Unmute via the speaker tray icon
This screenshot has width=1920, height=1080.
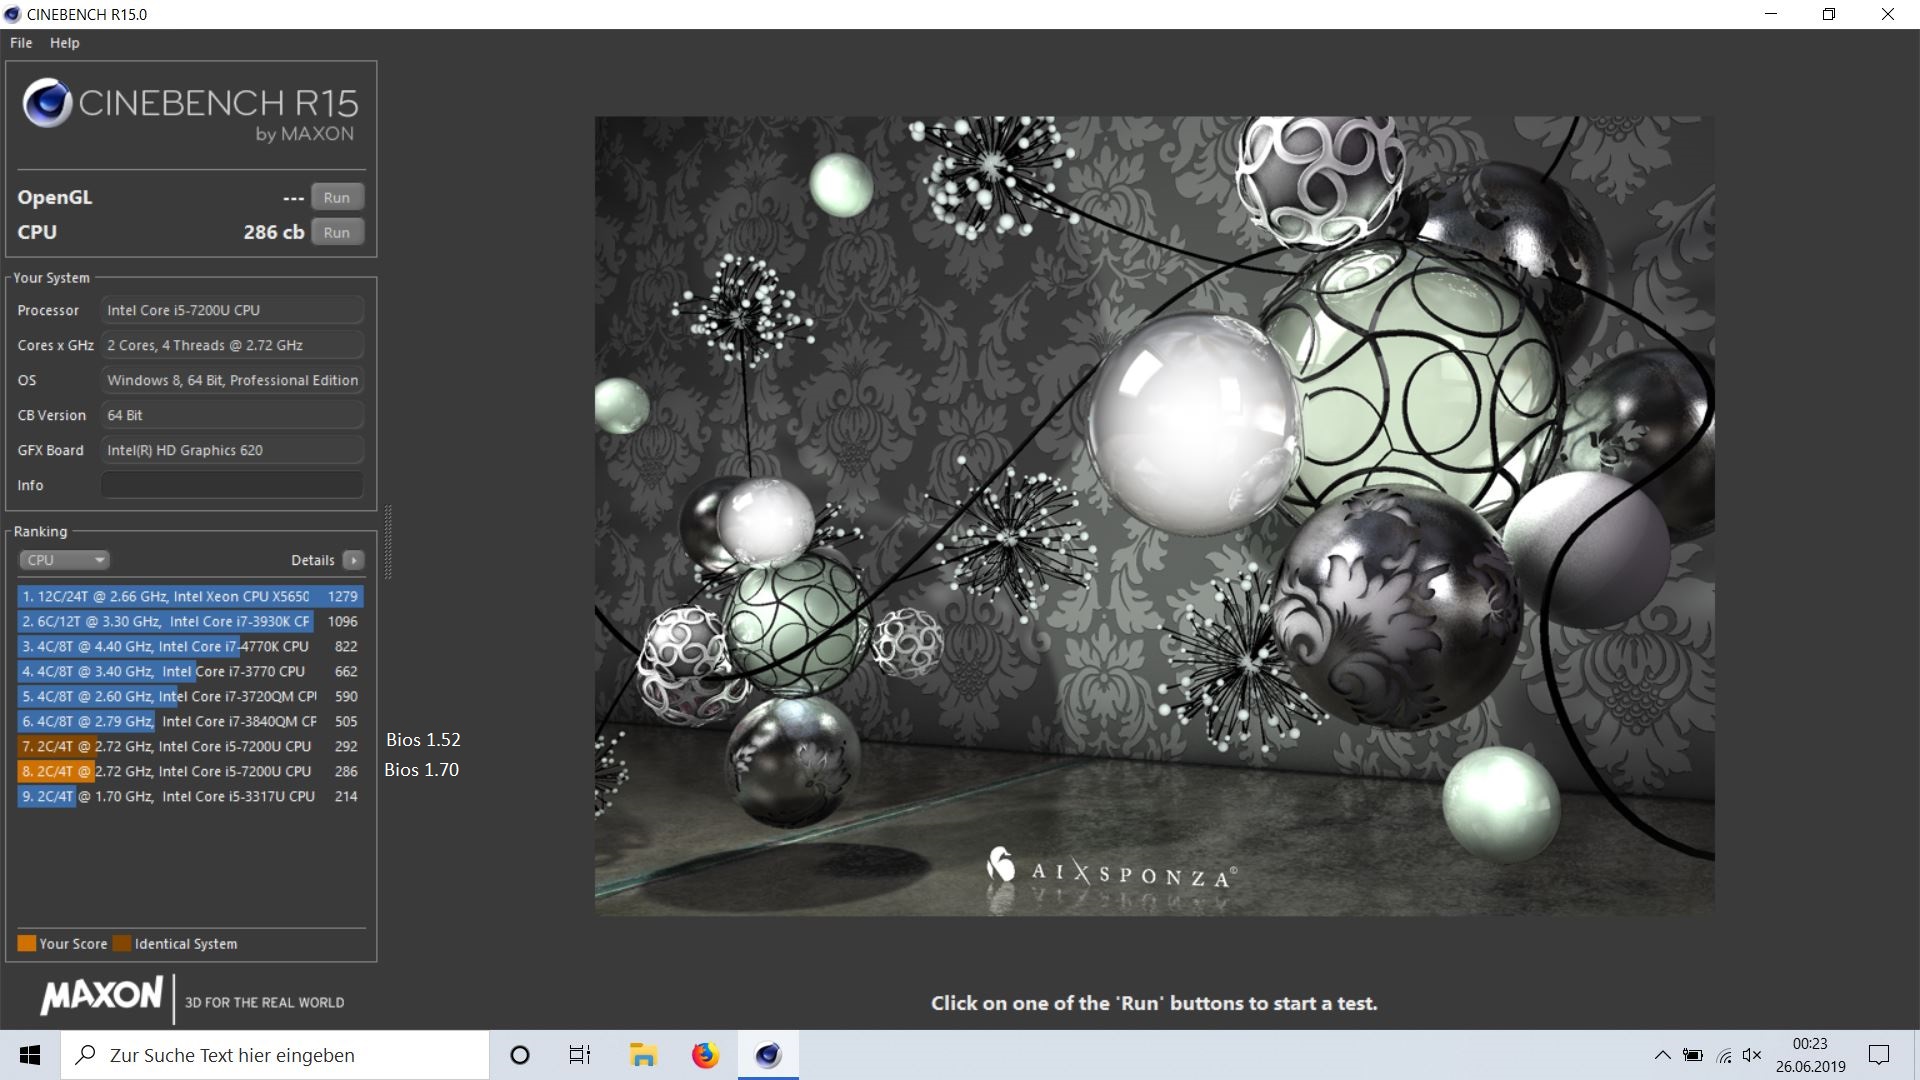click(x=1752, y=1055)
